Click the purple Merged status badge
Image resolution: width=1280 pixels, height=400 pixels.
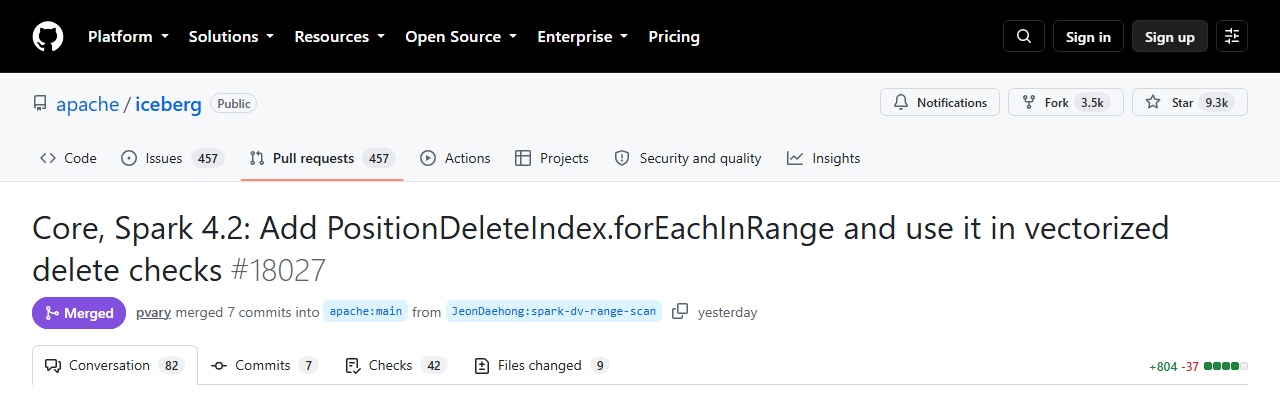(79, 313)
